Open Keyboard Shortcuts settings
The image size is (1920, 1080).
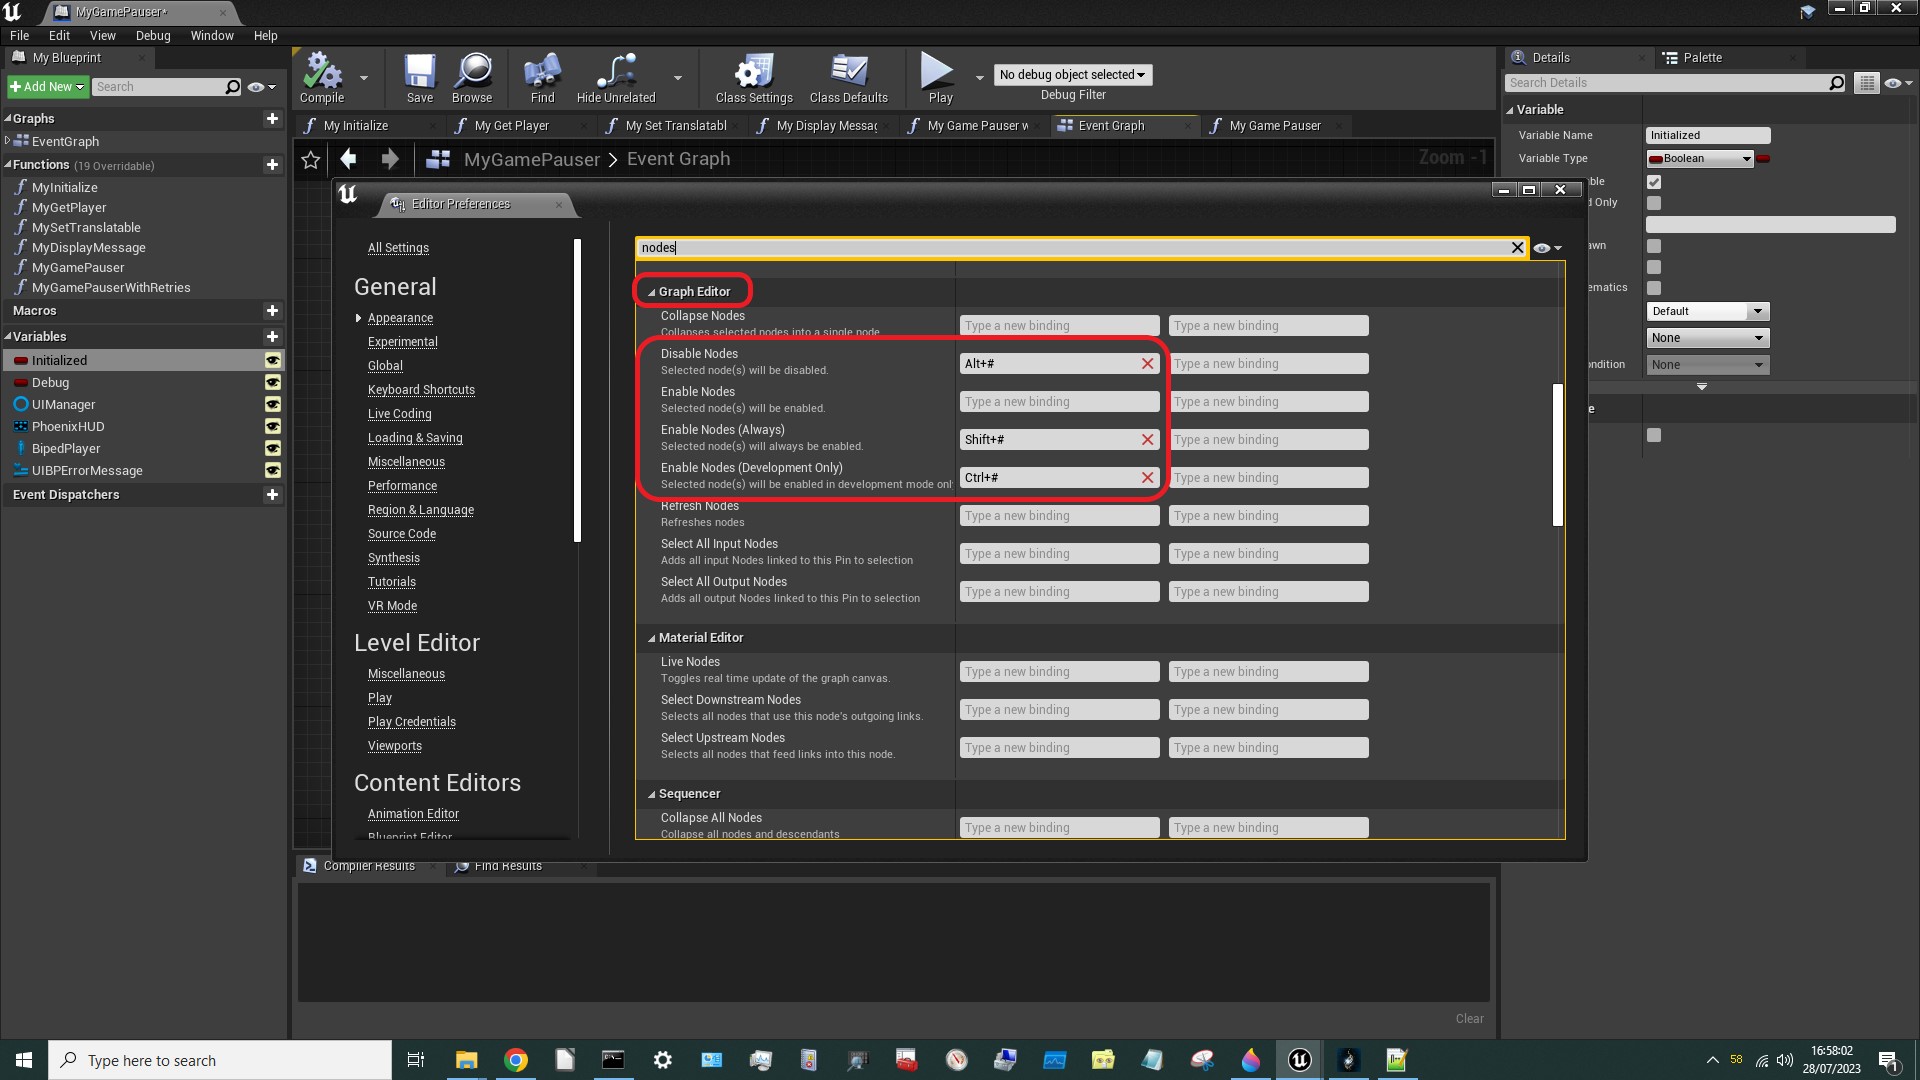point(421,390)
